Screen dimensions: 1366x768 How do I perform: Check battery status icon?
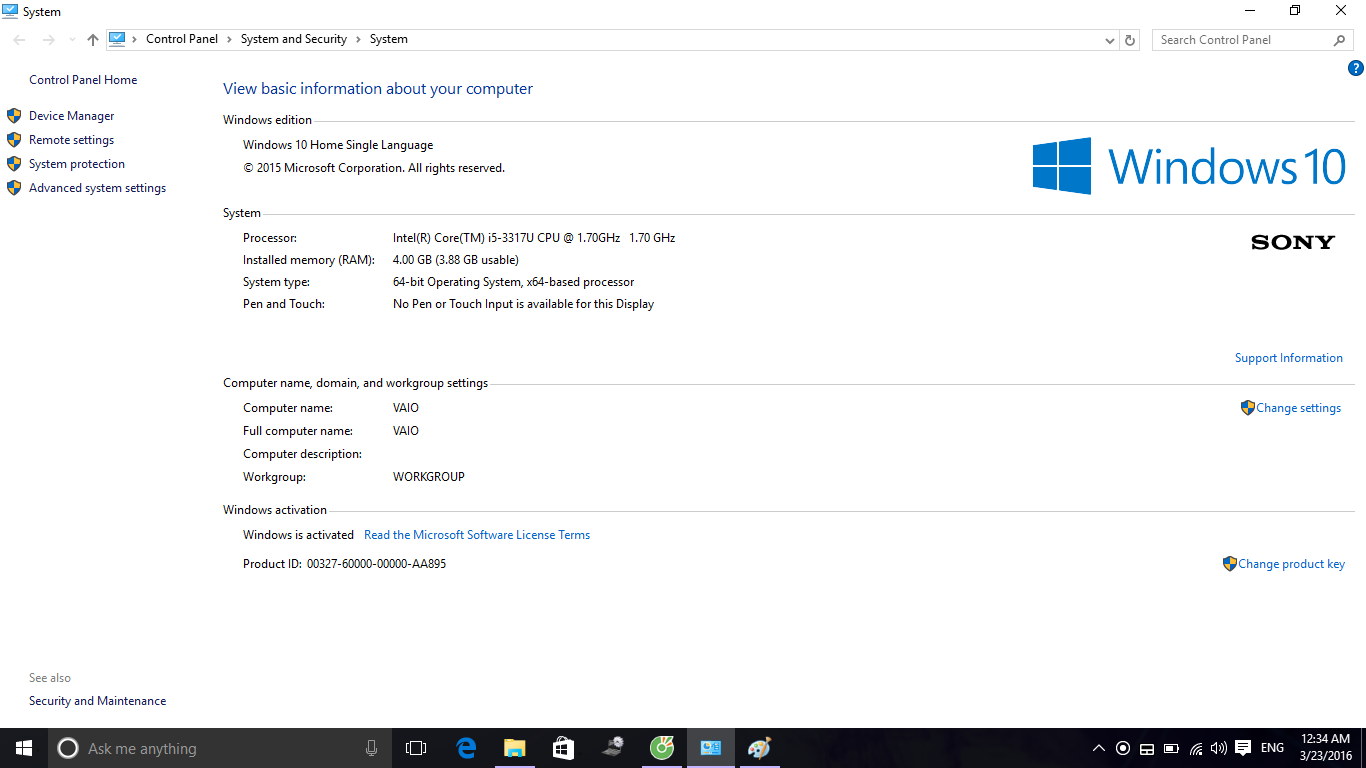tap(1171, 748)
